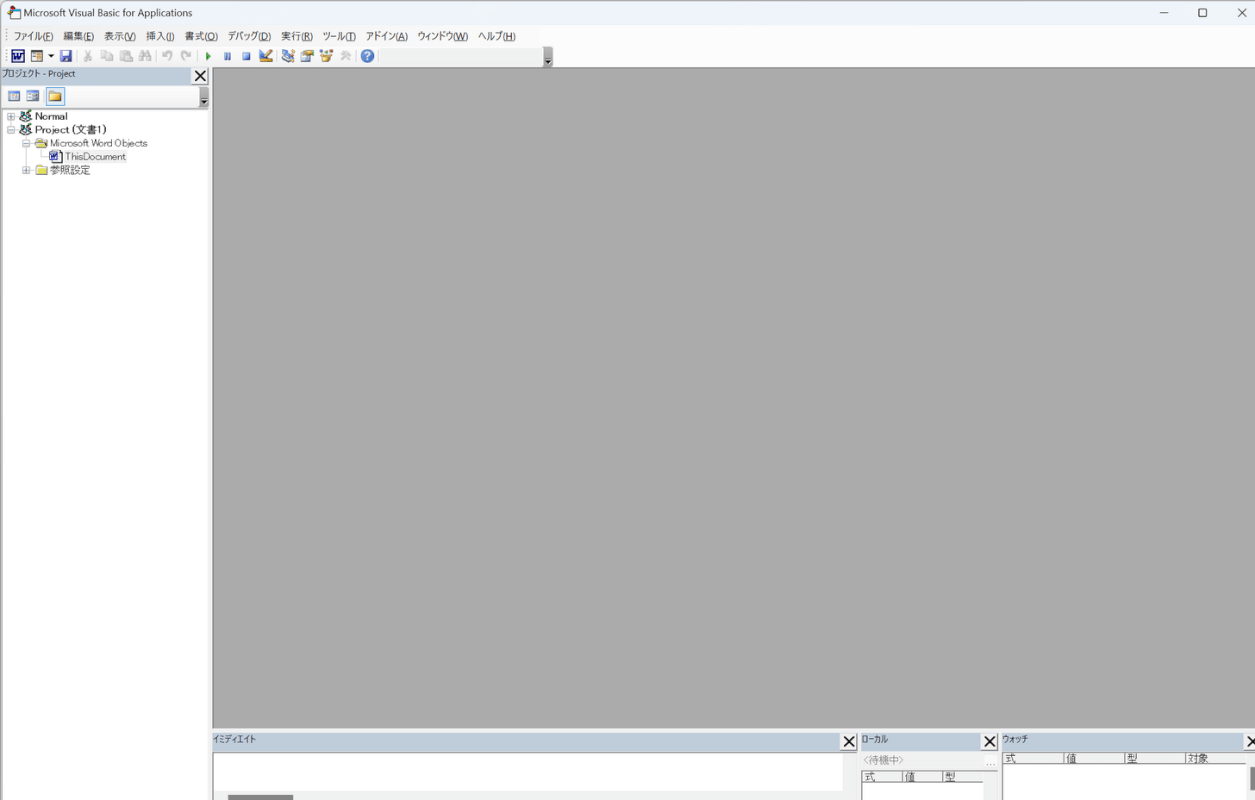Open the Properties Window toolbar icon
Viewport: 1255px width, 800px height.
(307, 56)
